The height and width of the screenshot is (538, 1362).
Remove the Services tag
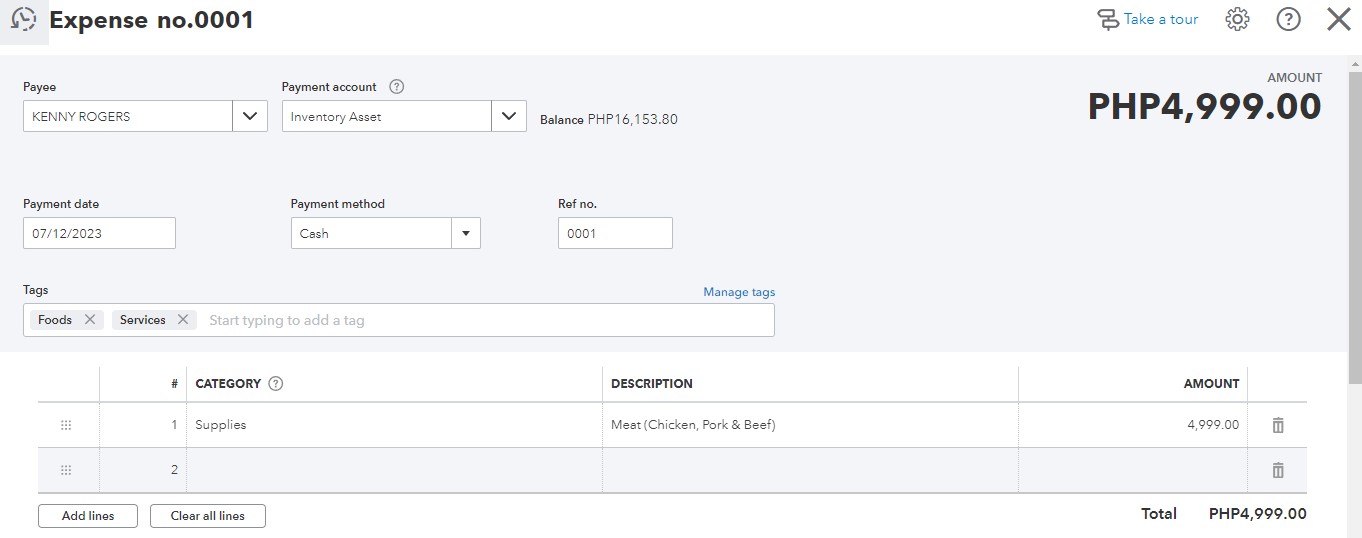pyautogui.click(x=182, y=320)
